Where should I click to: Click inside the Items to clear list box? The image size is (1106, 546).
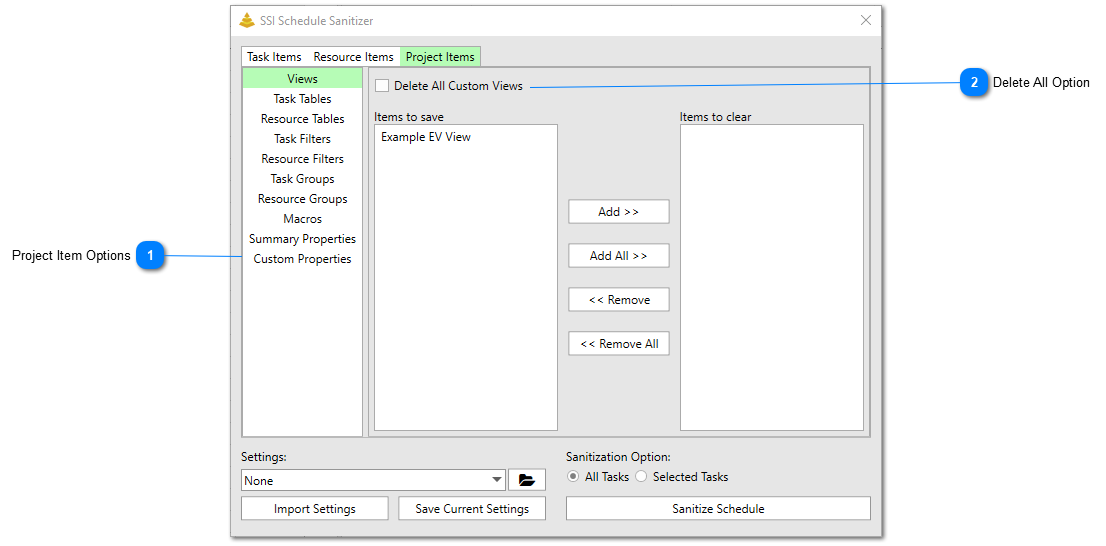(x=772, y=277)
